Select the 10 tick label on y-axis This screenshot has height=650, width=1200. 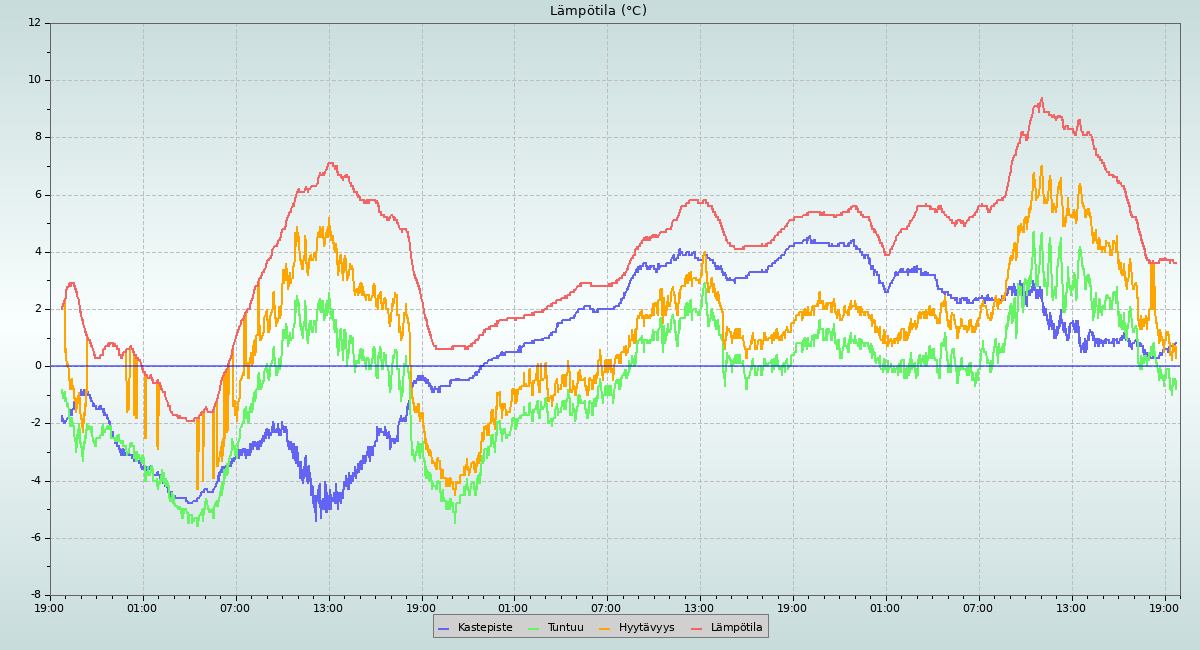point(35,80)
